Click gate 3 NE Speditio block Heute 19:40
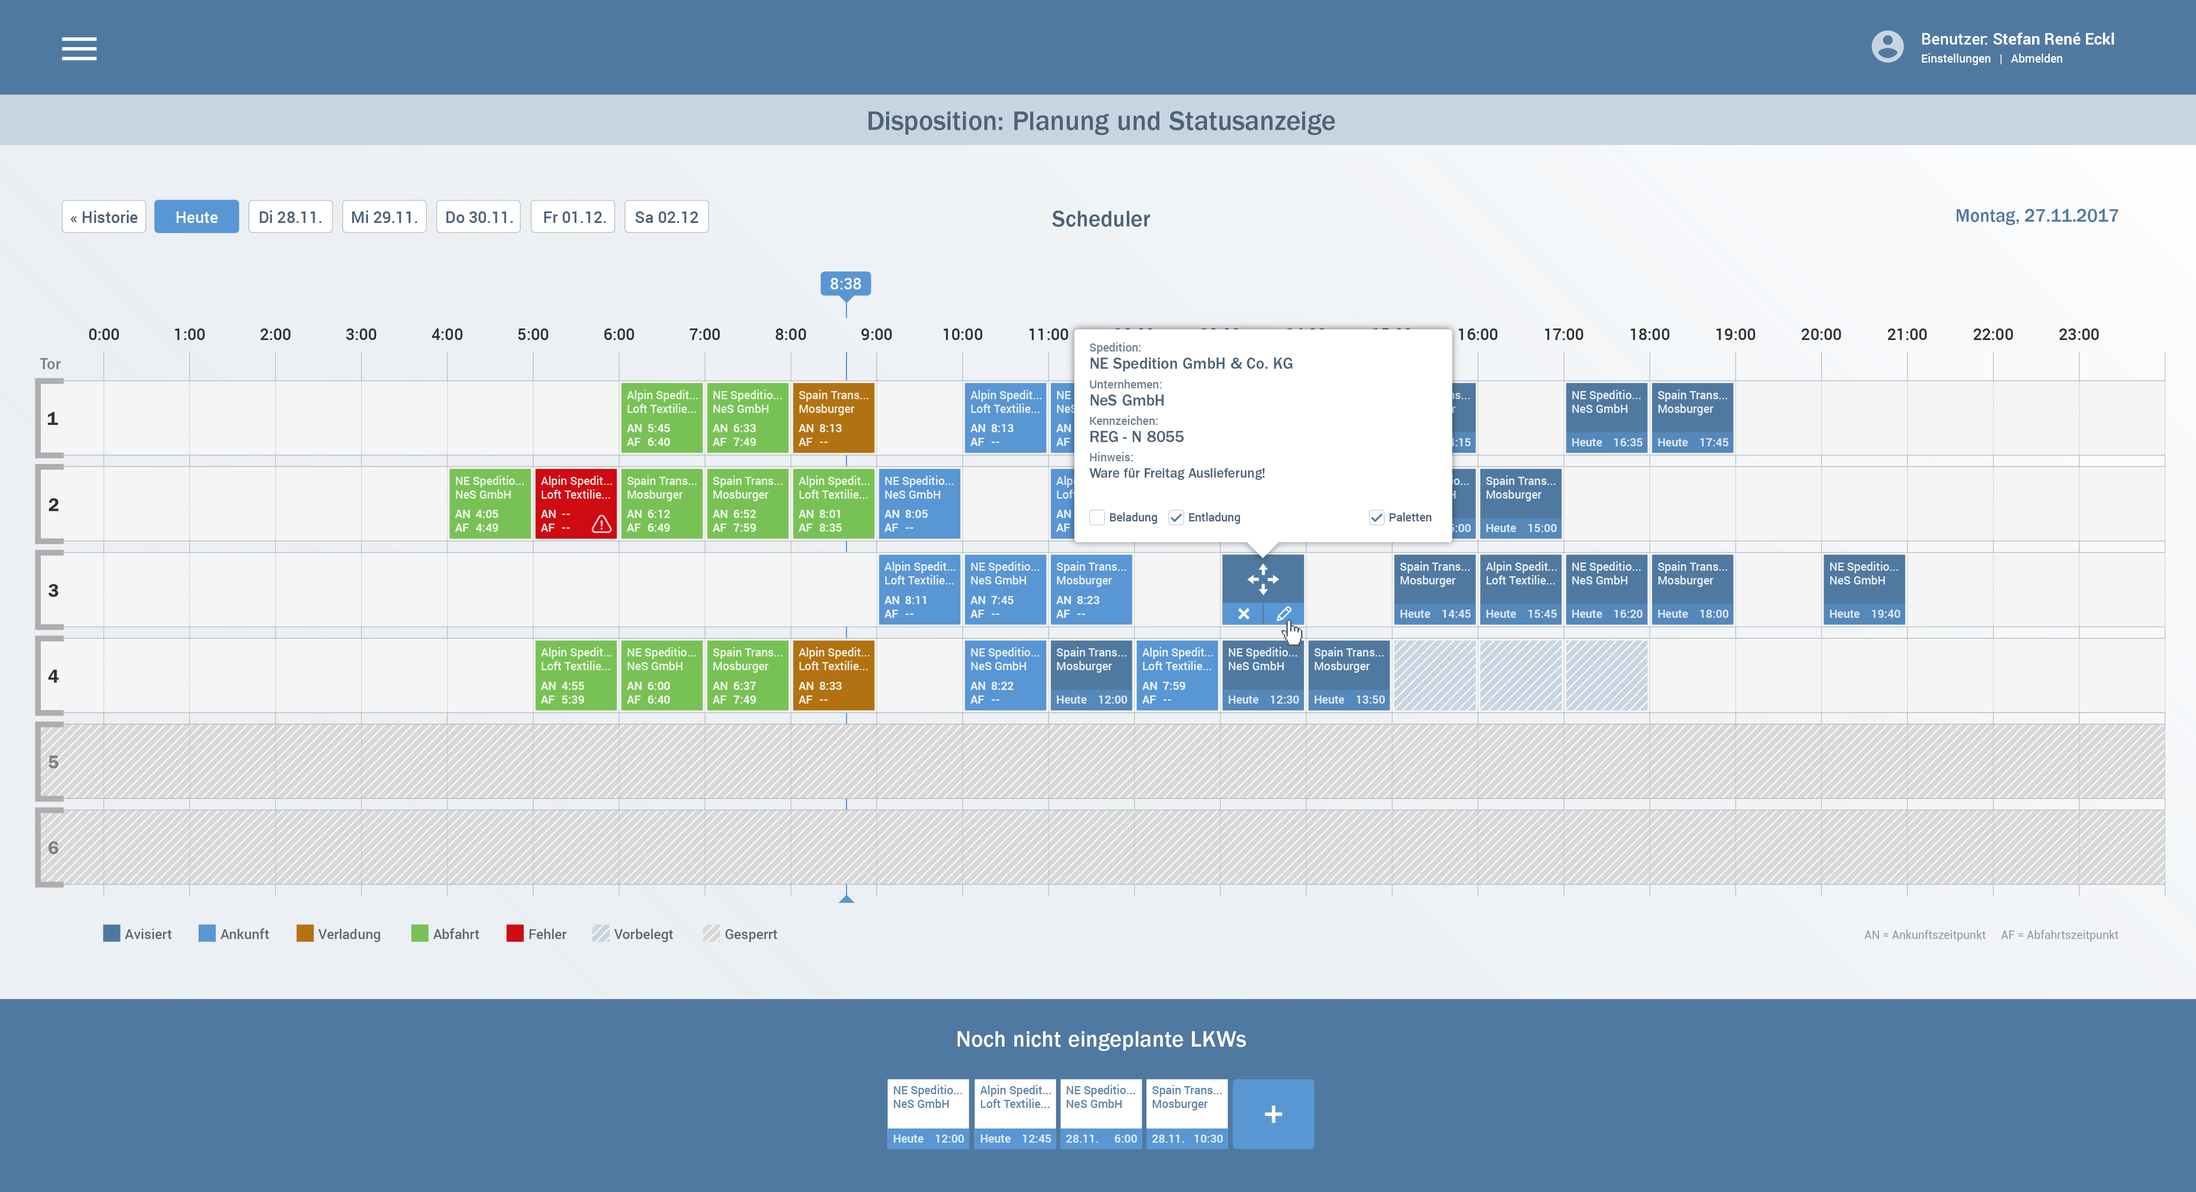This screenshot has height=1192, width=2196. (x=1865, y=590)
